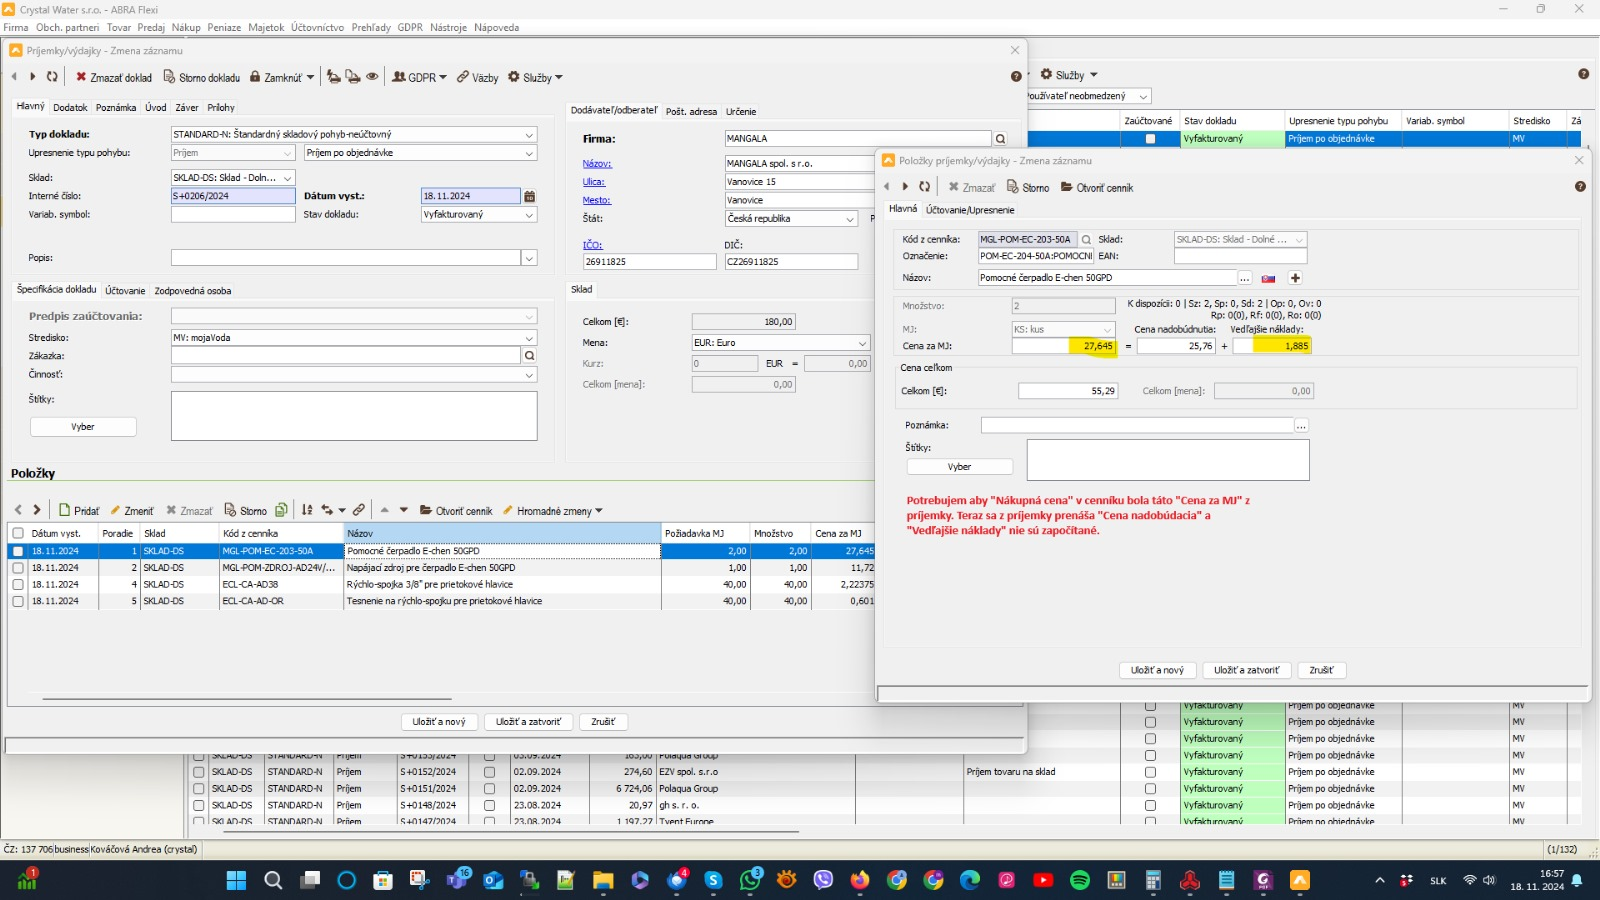1600x900 pixels.
Task: Switch to the Dodatok tab
Action: tap(70, 107)
